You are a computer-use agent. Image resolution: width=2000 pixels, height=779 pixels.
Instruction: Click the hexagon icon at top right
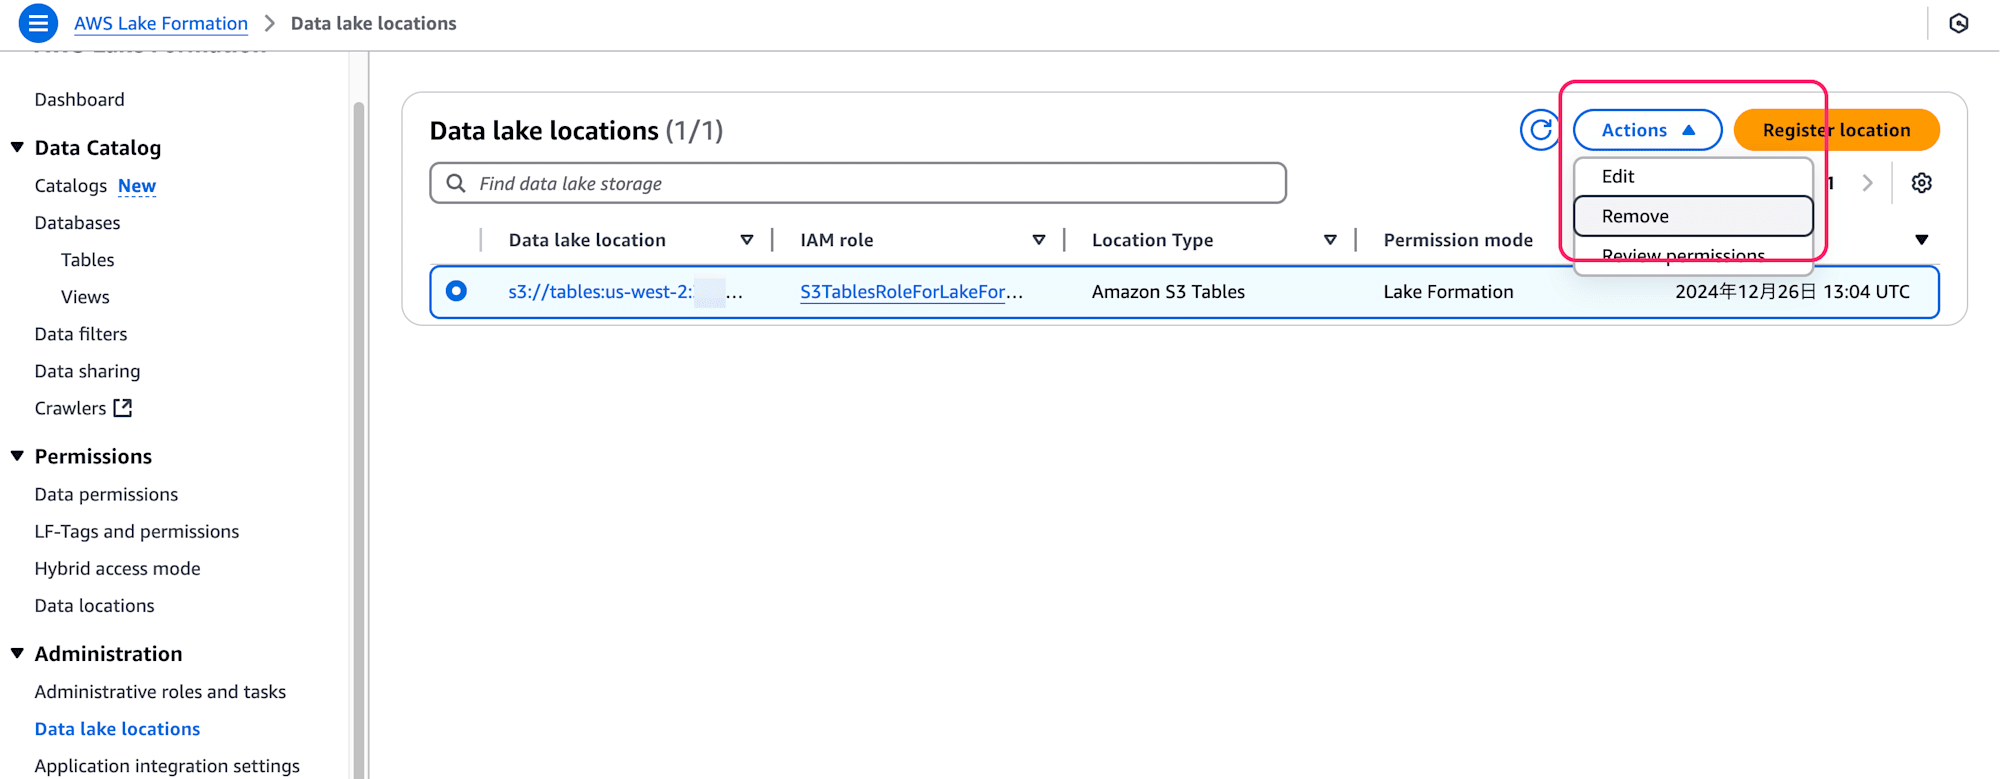tap(1958, 23)
